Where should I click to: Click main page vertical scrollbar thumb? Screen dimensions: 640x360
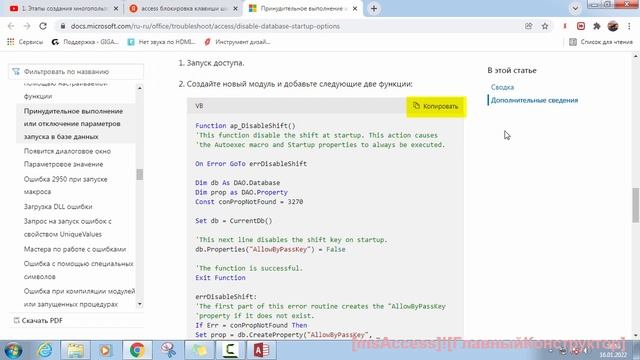636,205
